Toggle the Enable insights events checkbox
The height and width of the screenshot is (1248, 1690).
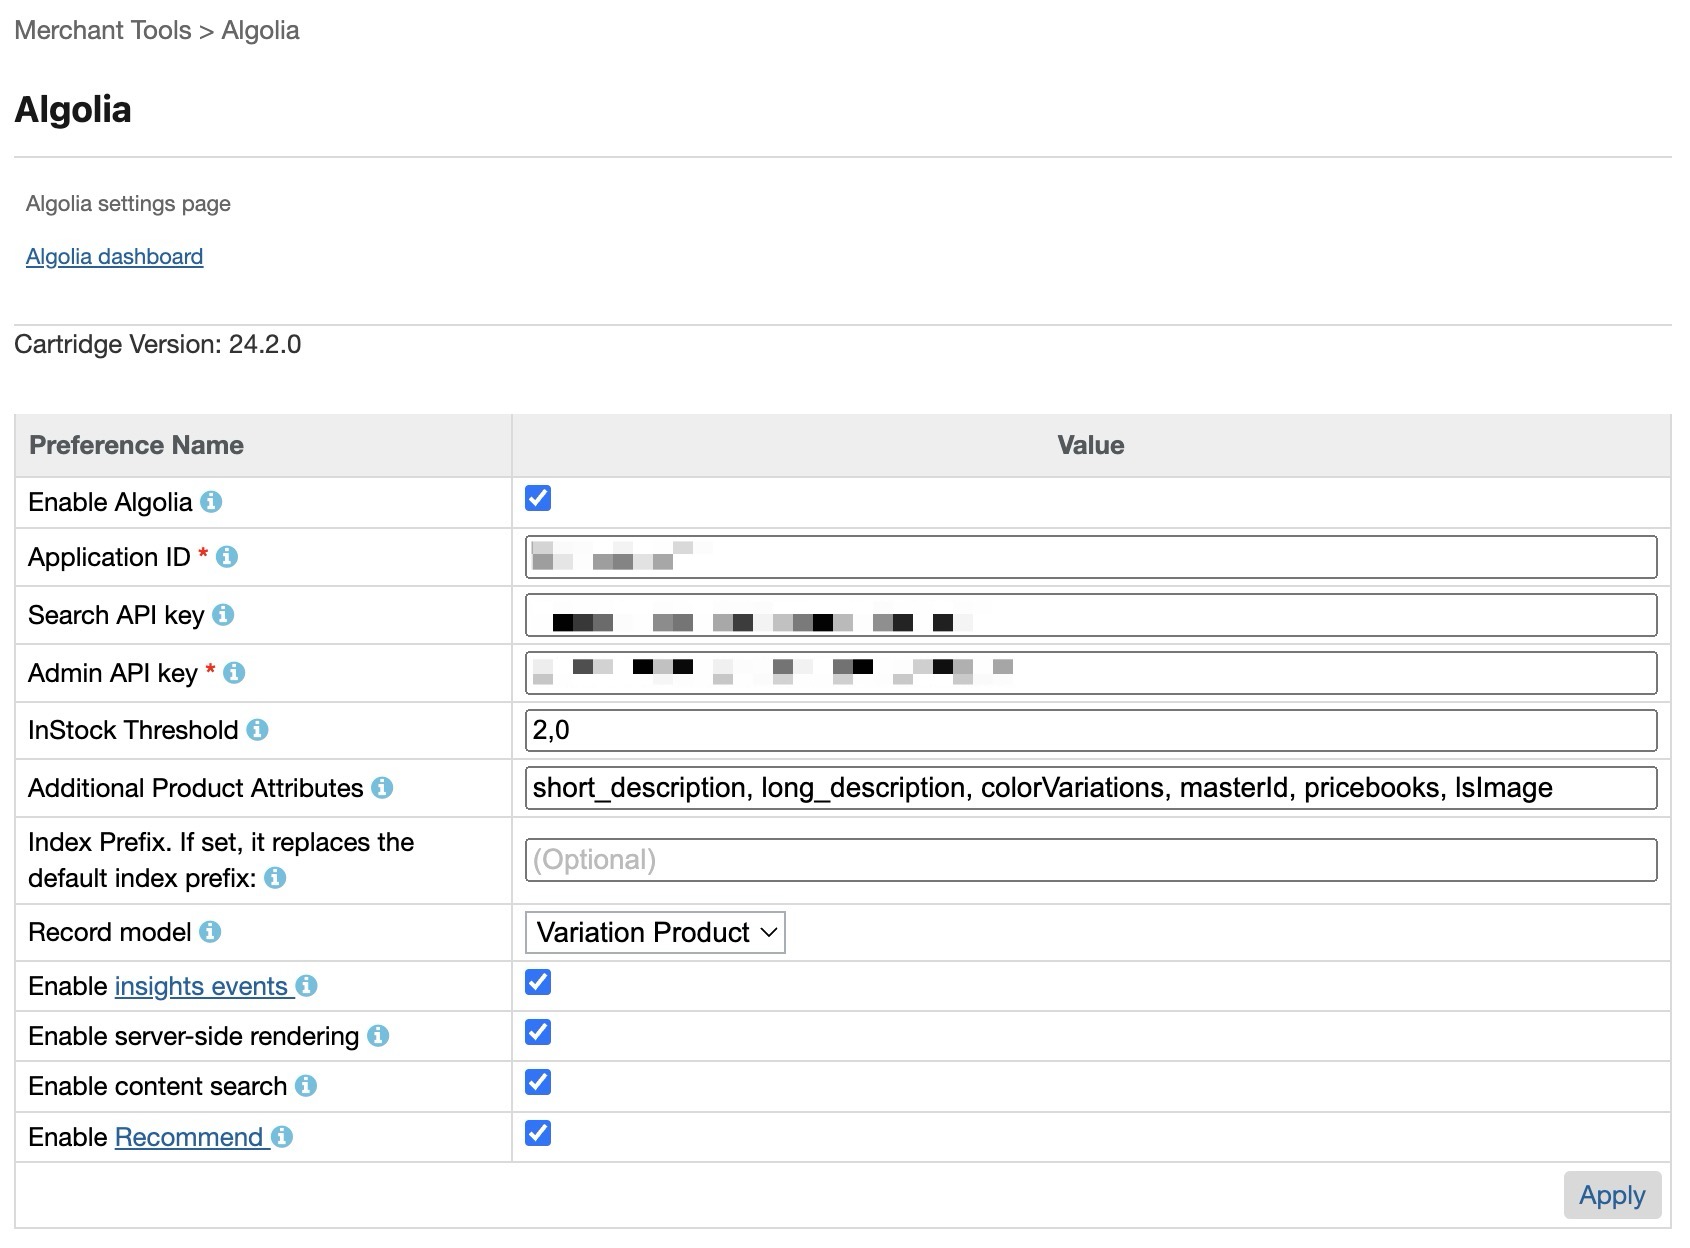click(x=538, y=982)
